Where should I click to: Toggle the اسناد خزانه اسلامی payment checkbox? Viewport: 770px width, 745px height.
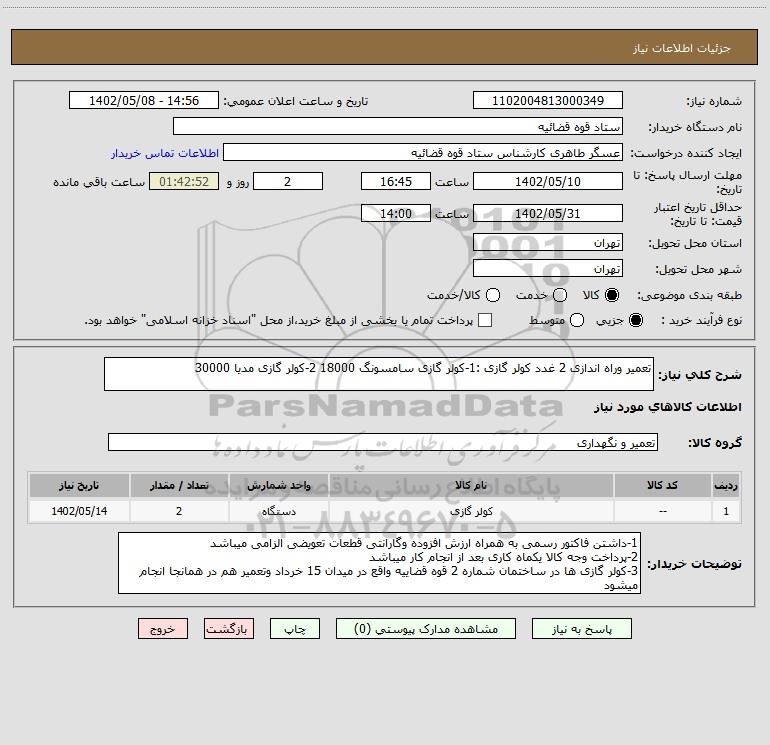click(485, 320)
